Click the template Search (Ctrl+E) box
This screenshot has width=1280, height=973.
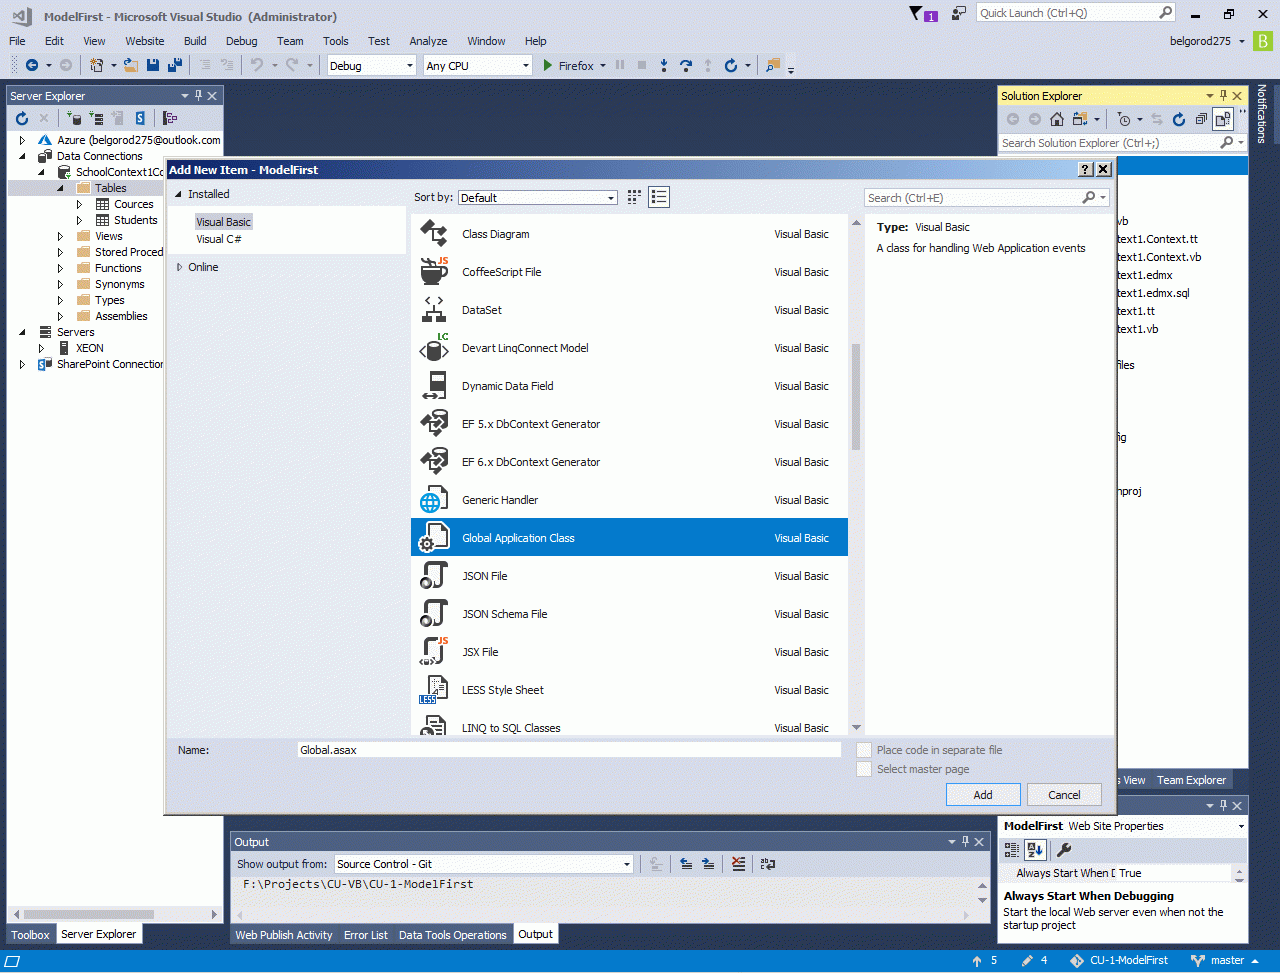click(986, 198)
